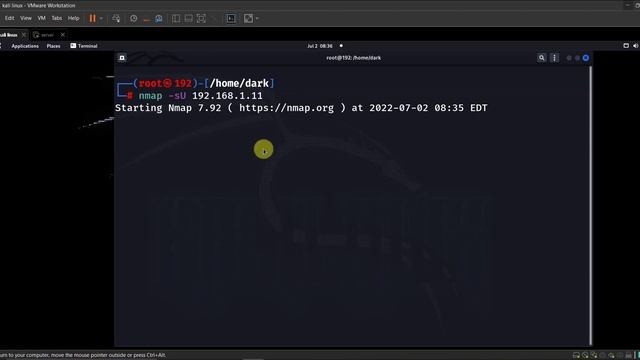Open the power options dropdown beside pause
The image size is (640, 360).
pos(101,18)
